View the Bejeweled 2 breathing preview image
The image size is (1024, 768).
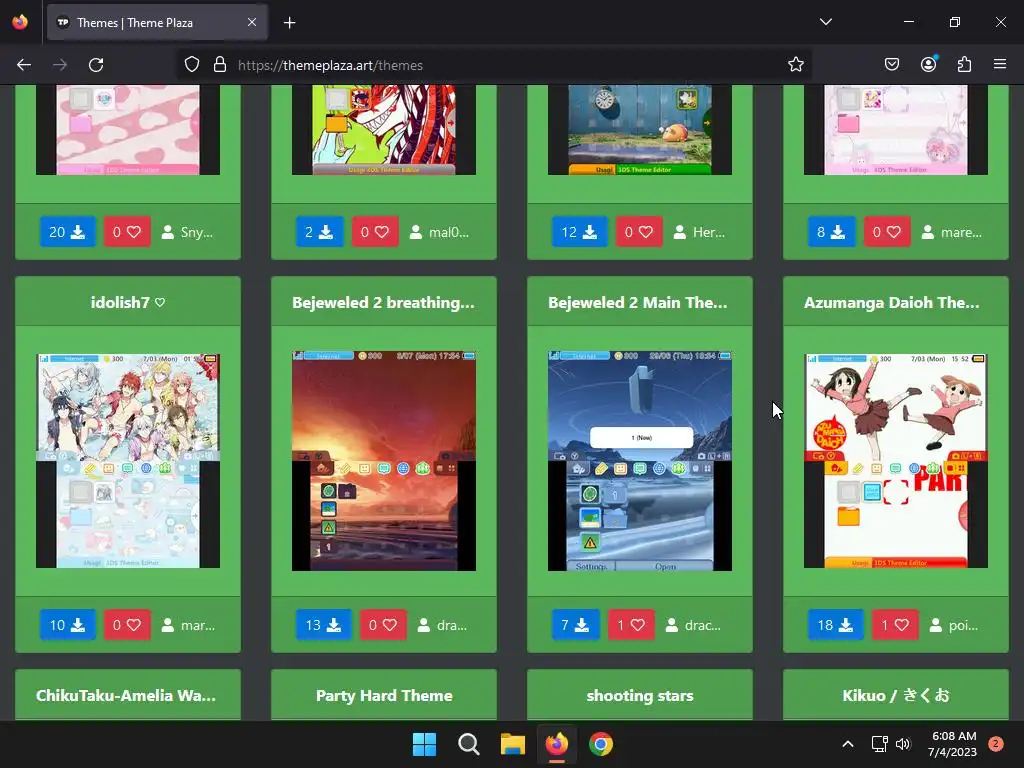tap(384, 461)
